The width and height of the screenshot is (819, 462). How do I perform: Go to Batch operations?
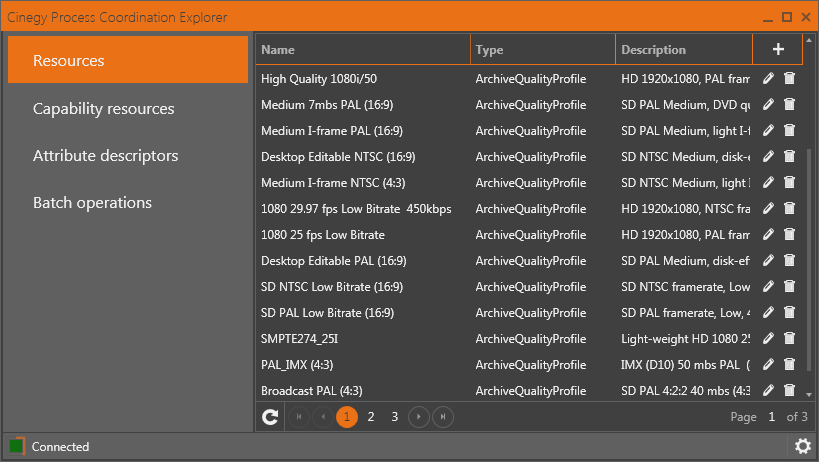tap(92, 203)
